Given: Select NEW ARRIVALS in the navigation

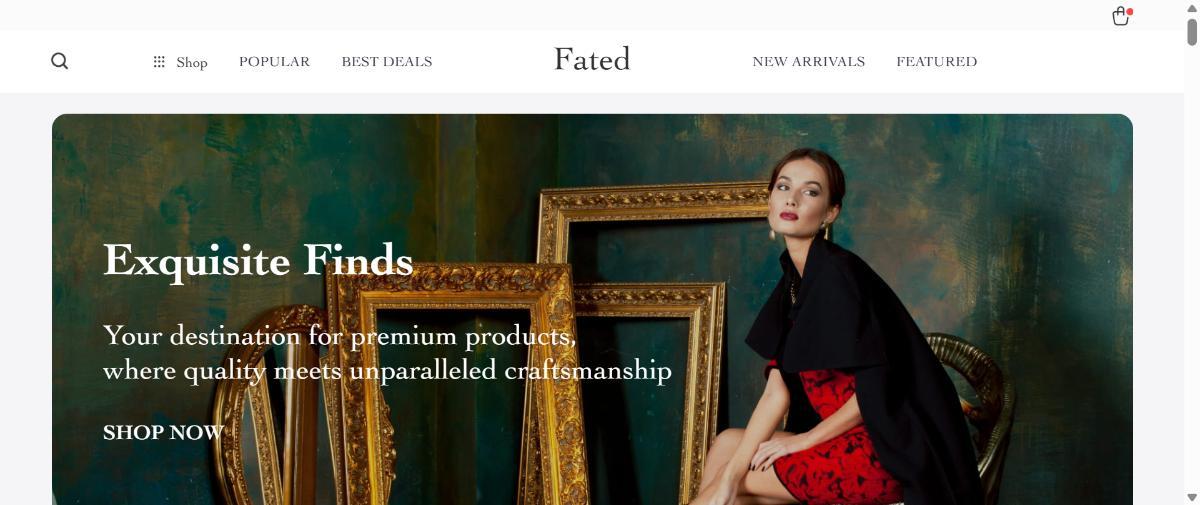Looking at the screenshot, I should click(808, 62).
